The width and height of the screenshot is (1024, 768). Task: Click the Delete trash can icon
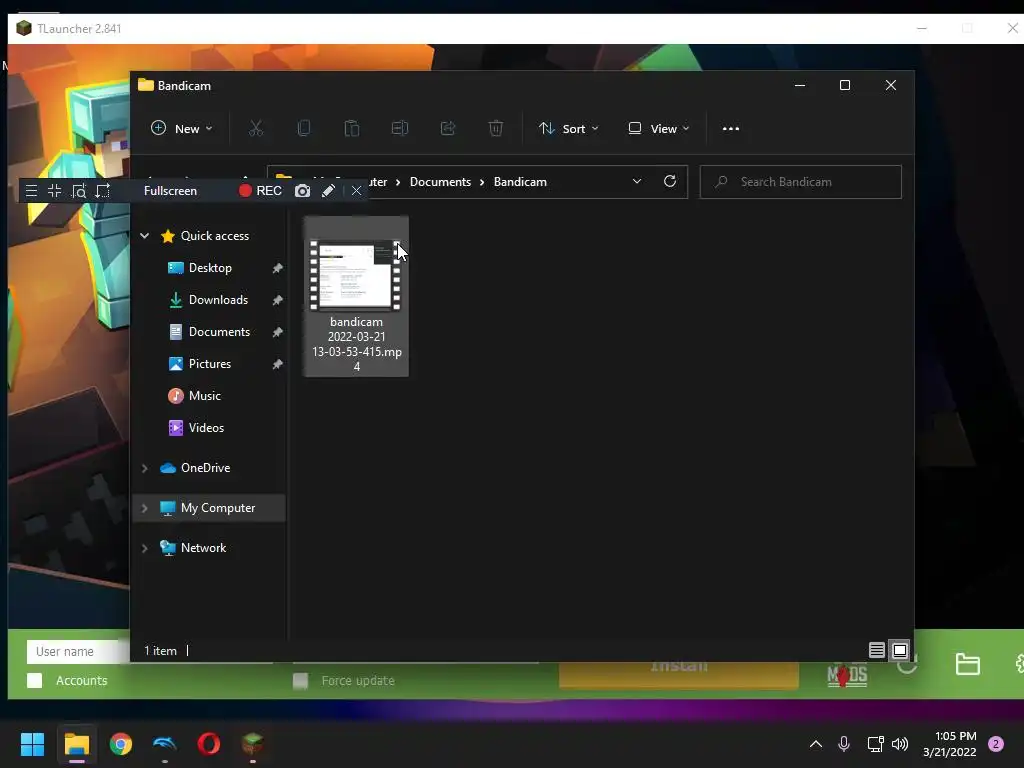tap(496, 129)
